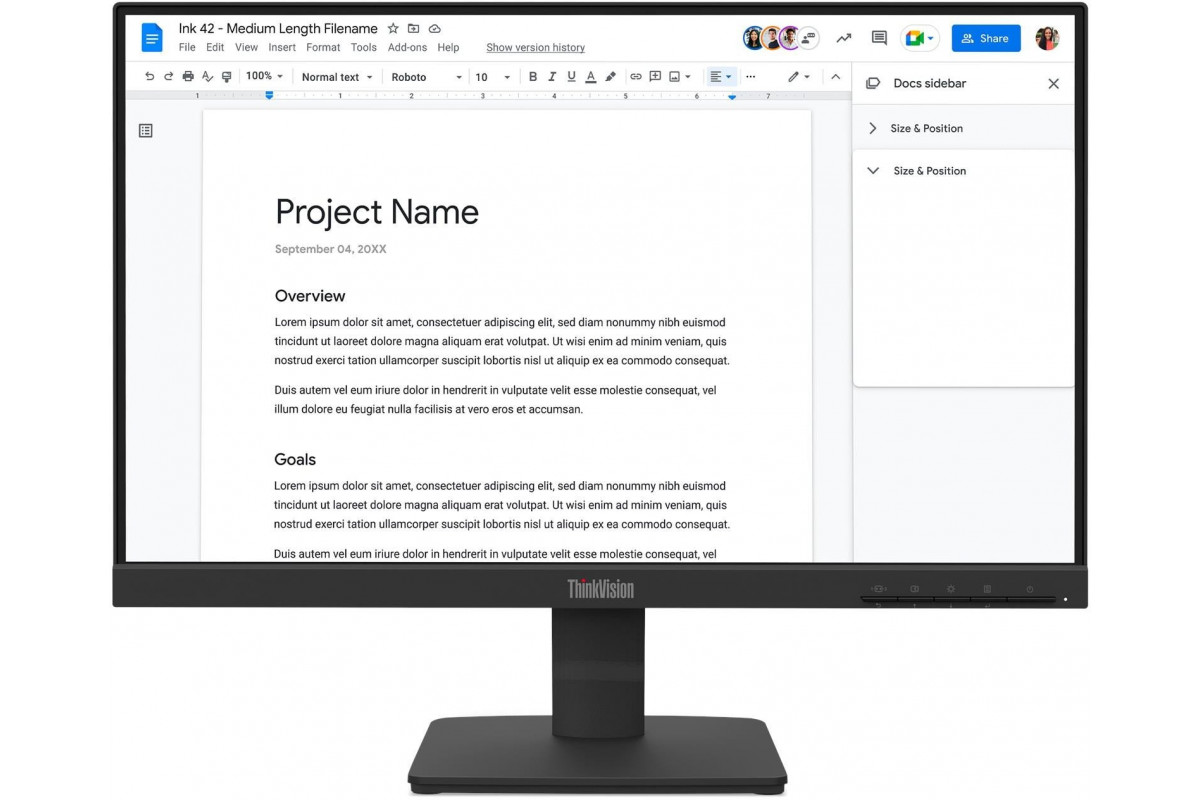Click the undo arrow in toolbar
Viewport: 1200px width, 800px height.
point(149,77)
